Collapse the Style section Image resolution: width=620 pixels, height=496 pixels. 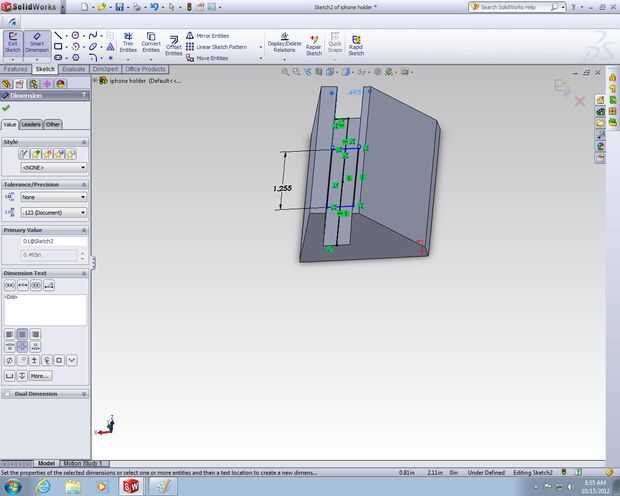click(84, 142)
